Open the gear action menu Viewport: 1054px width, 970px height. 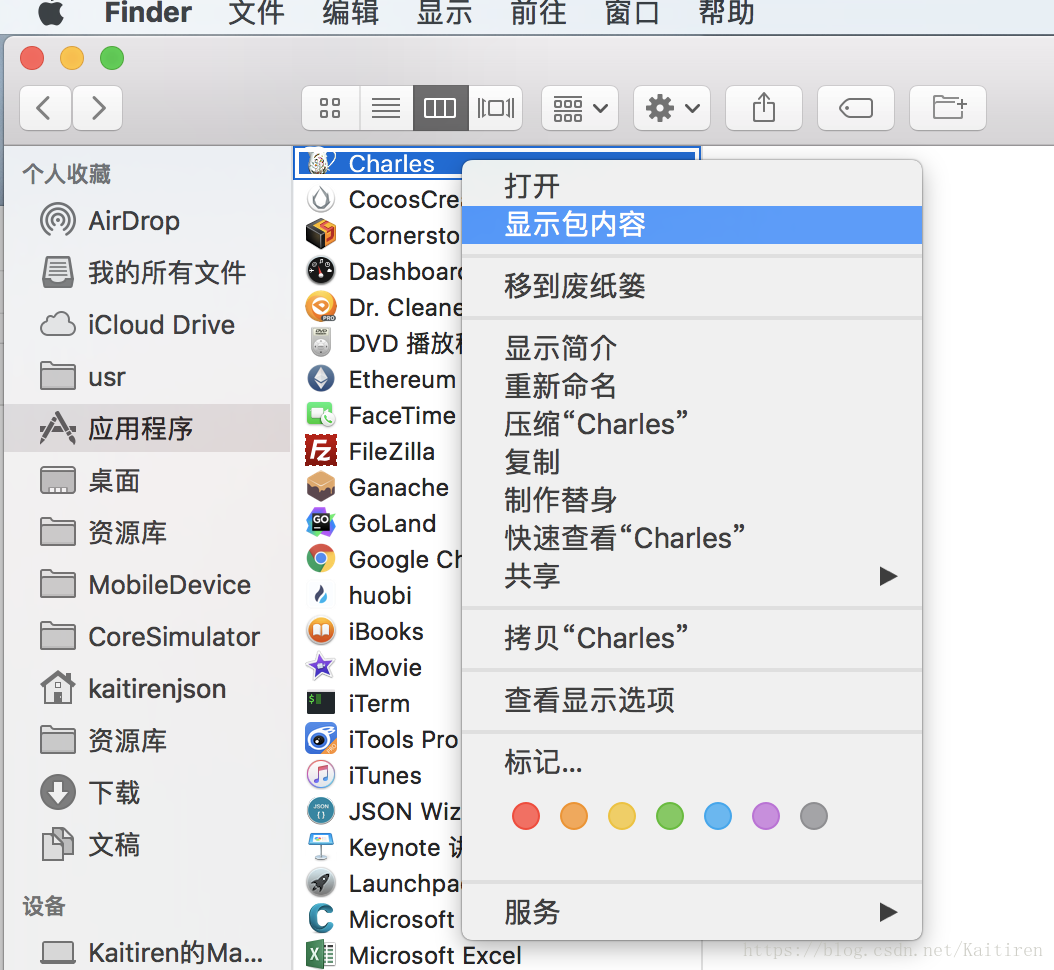click(x=672, y=108)
